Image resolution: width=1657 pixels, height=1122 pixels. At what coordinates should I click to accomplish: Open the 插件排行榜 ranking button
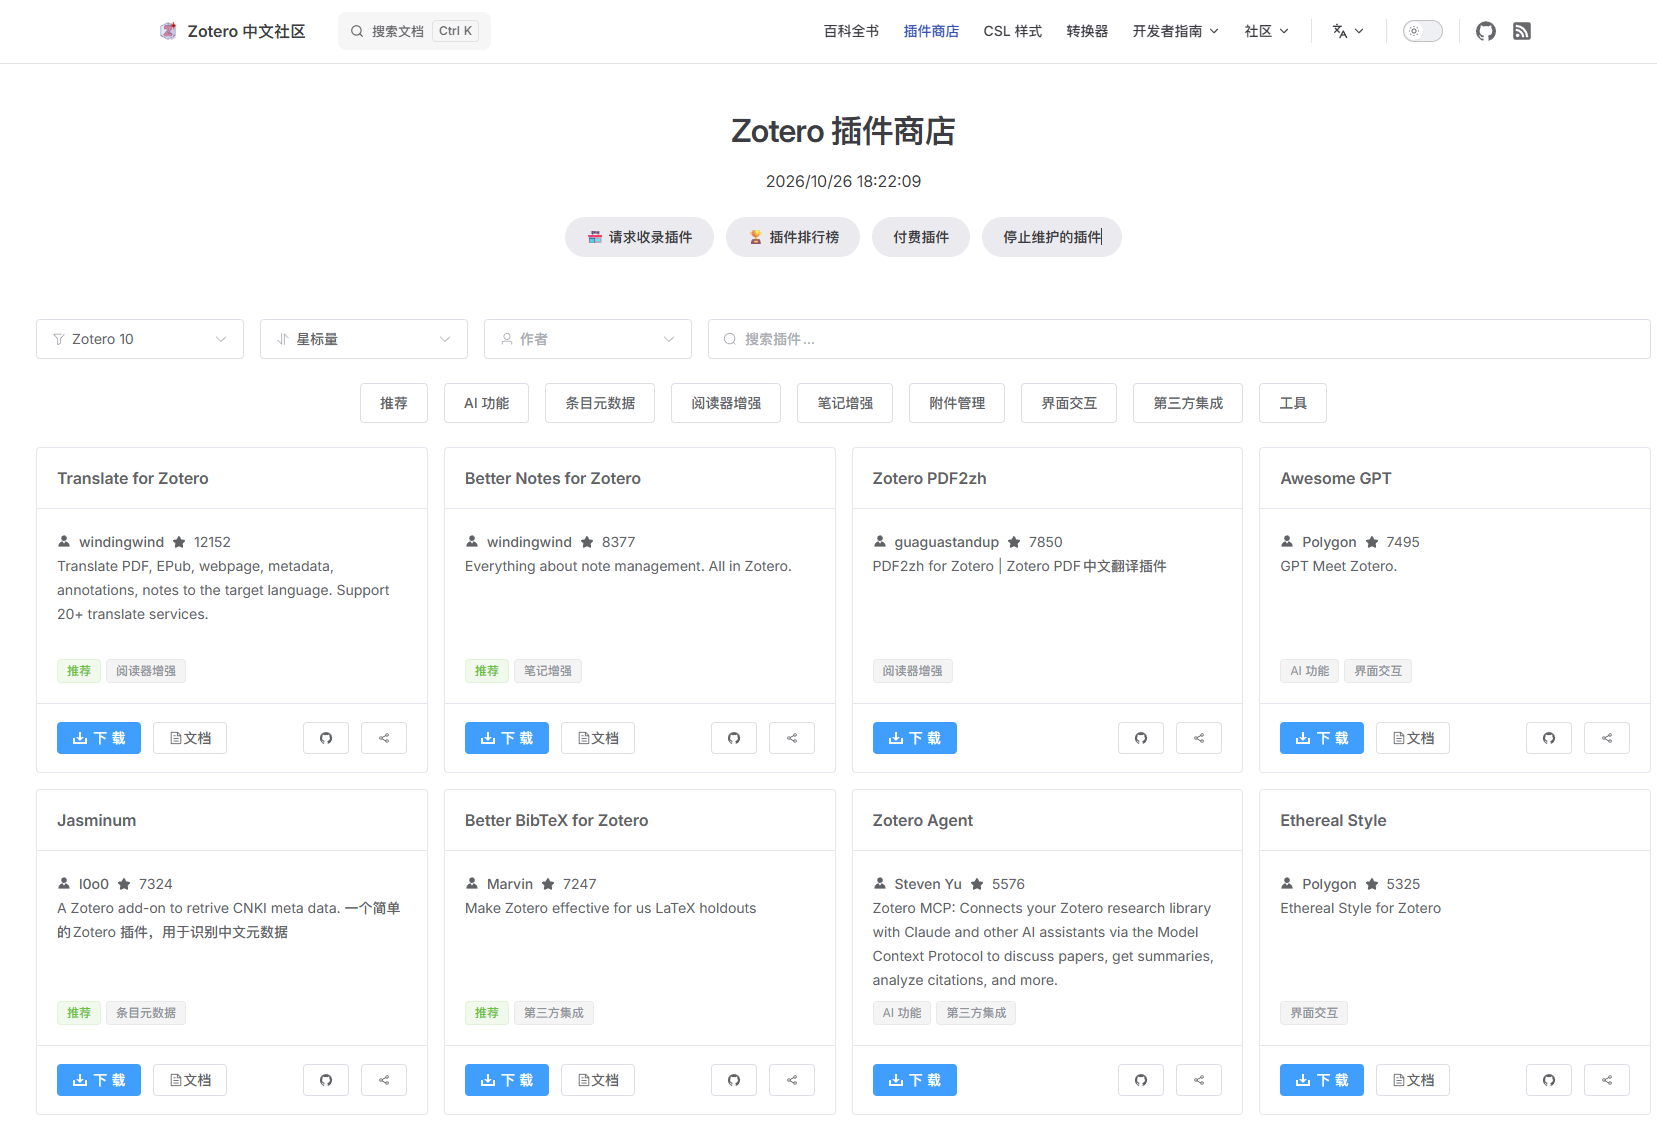tap(793, 237)
